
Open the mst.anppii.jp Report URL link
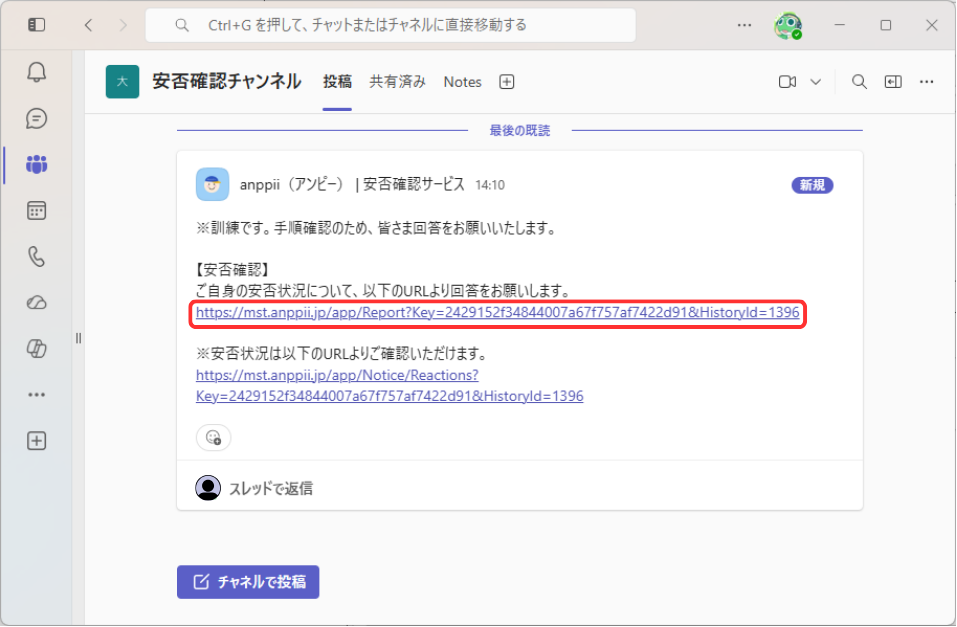click(x=497, y=313)
